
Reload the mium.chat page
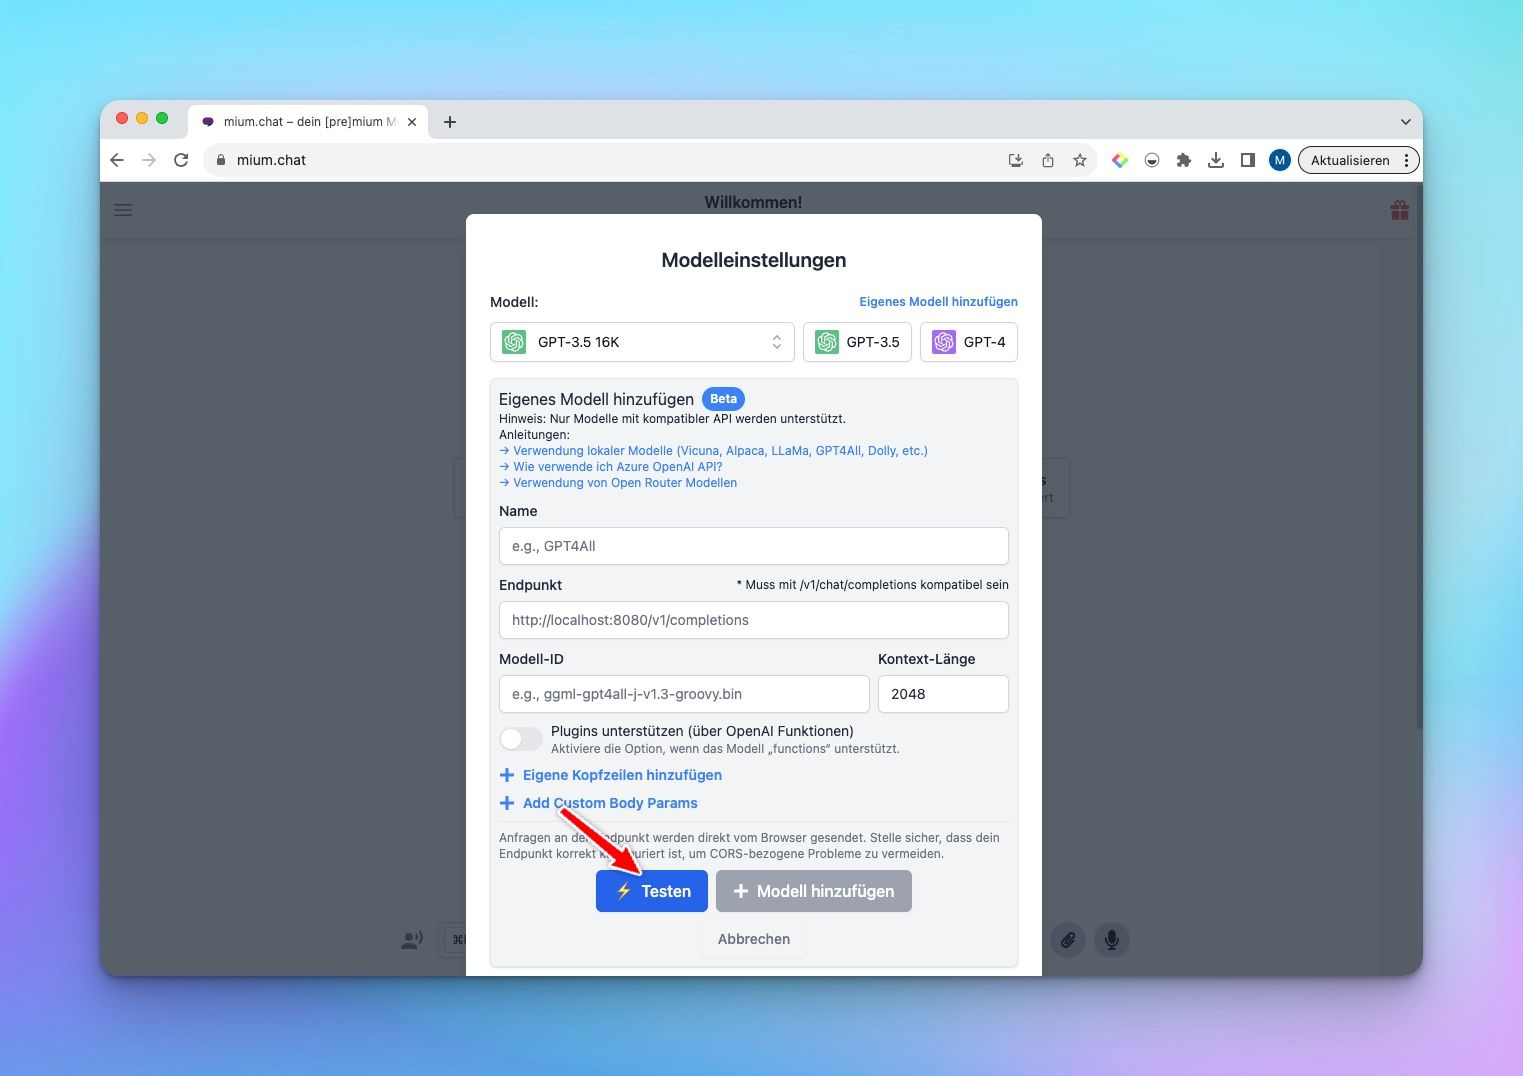[181, 160]
